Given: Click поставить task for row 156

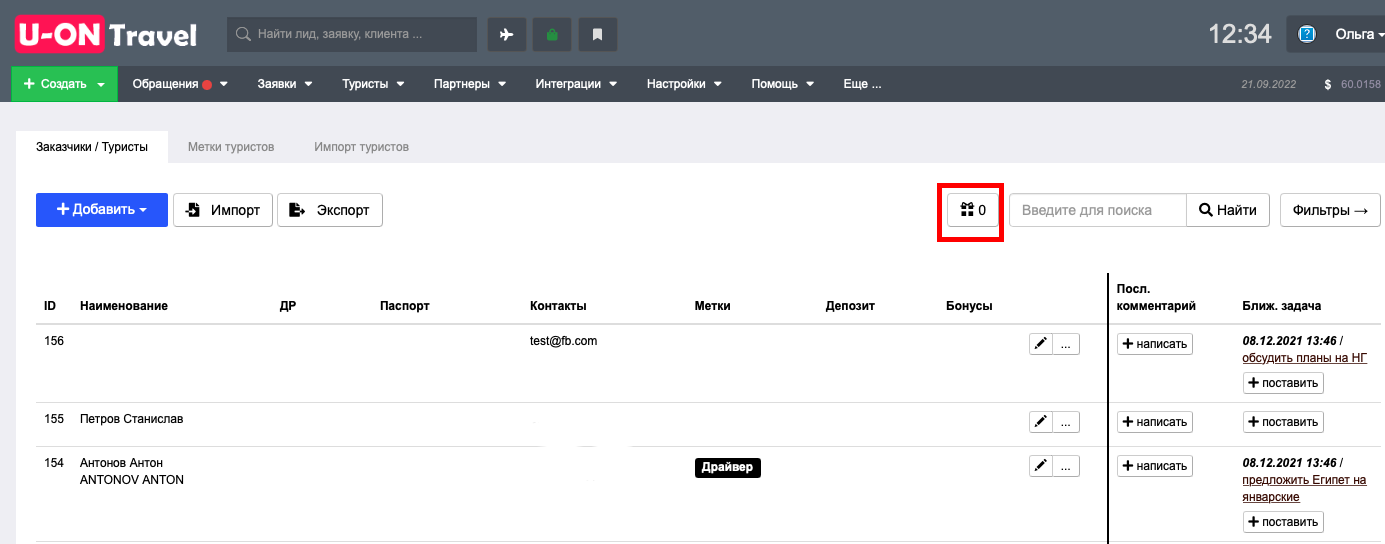Looking at the screenshot, I should [1283, 383].
